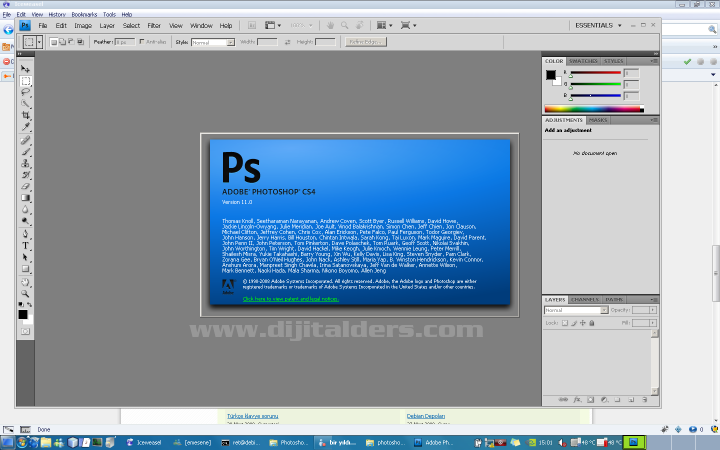Open the Screen Mode dropdown
This screenshot has width=720, height=450.
tap(408, 25)
